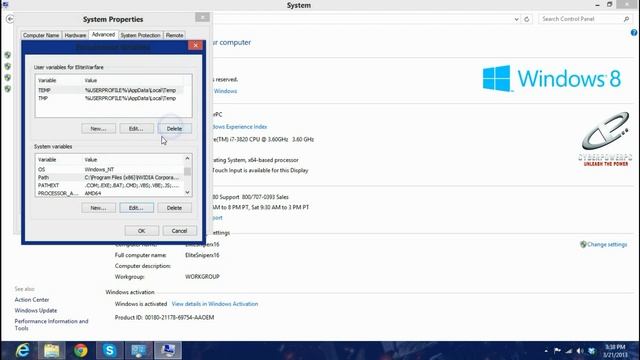640x360 pixels.
Task: Confirm Environment Variables with OK
Action: click(142, 231)
